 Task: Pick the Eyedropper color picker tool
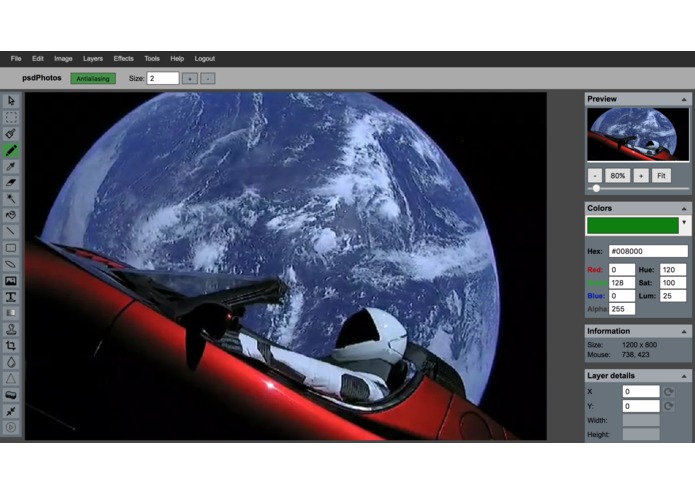[11, 167]
